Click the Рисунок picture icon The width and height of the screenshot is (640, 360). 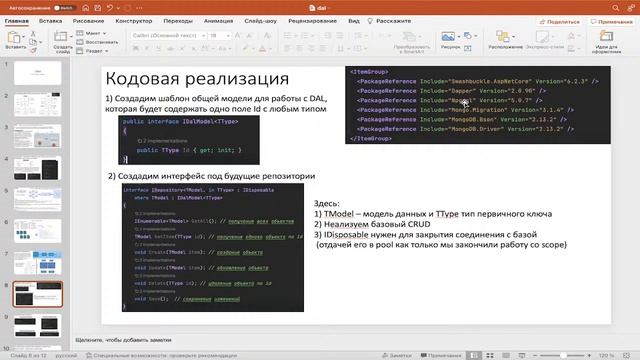[x=448, y=37]
